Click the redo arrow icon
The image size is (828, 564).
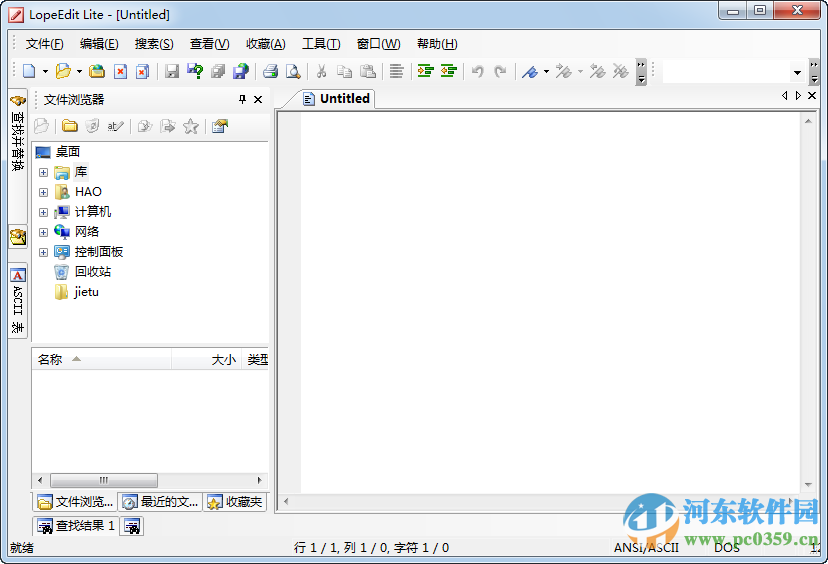[500, 71]
